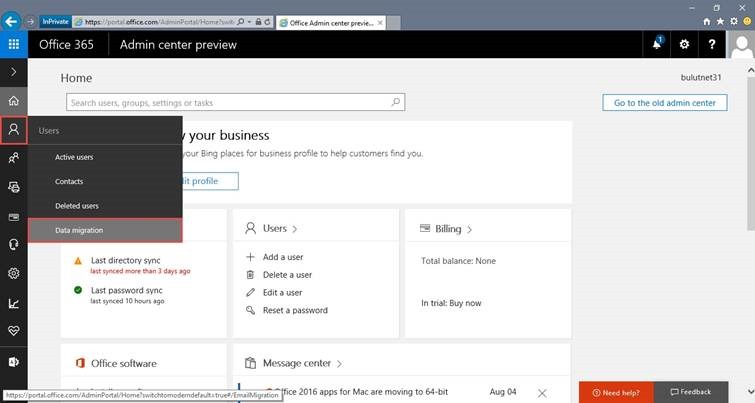Click the browser smiley feedback icon

[x=747, y=22]
